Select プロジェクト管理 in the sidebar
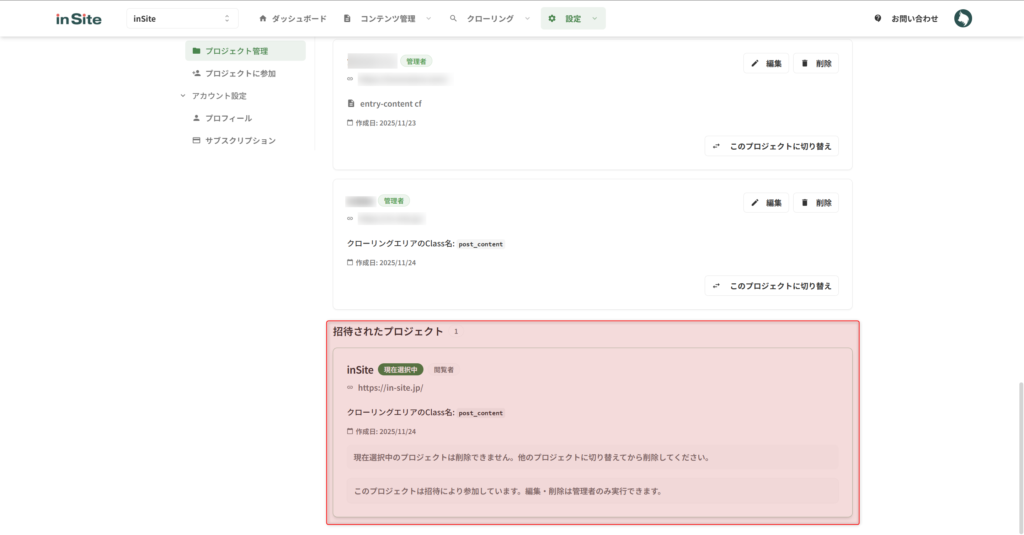This screenshot has width=1024, height=535. pyautogui.click(x=245, y=50)
